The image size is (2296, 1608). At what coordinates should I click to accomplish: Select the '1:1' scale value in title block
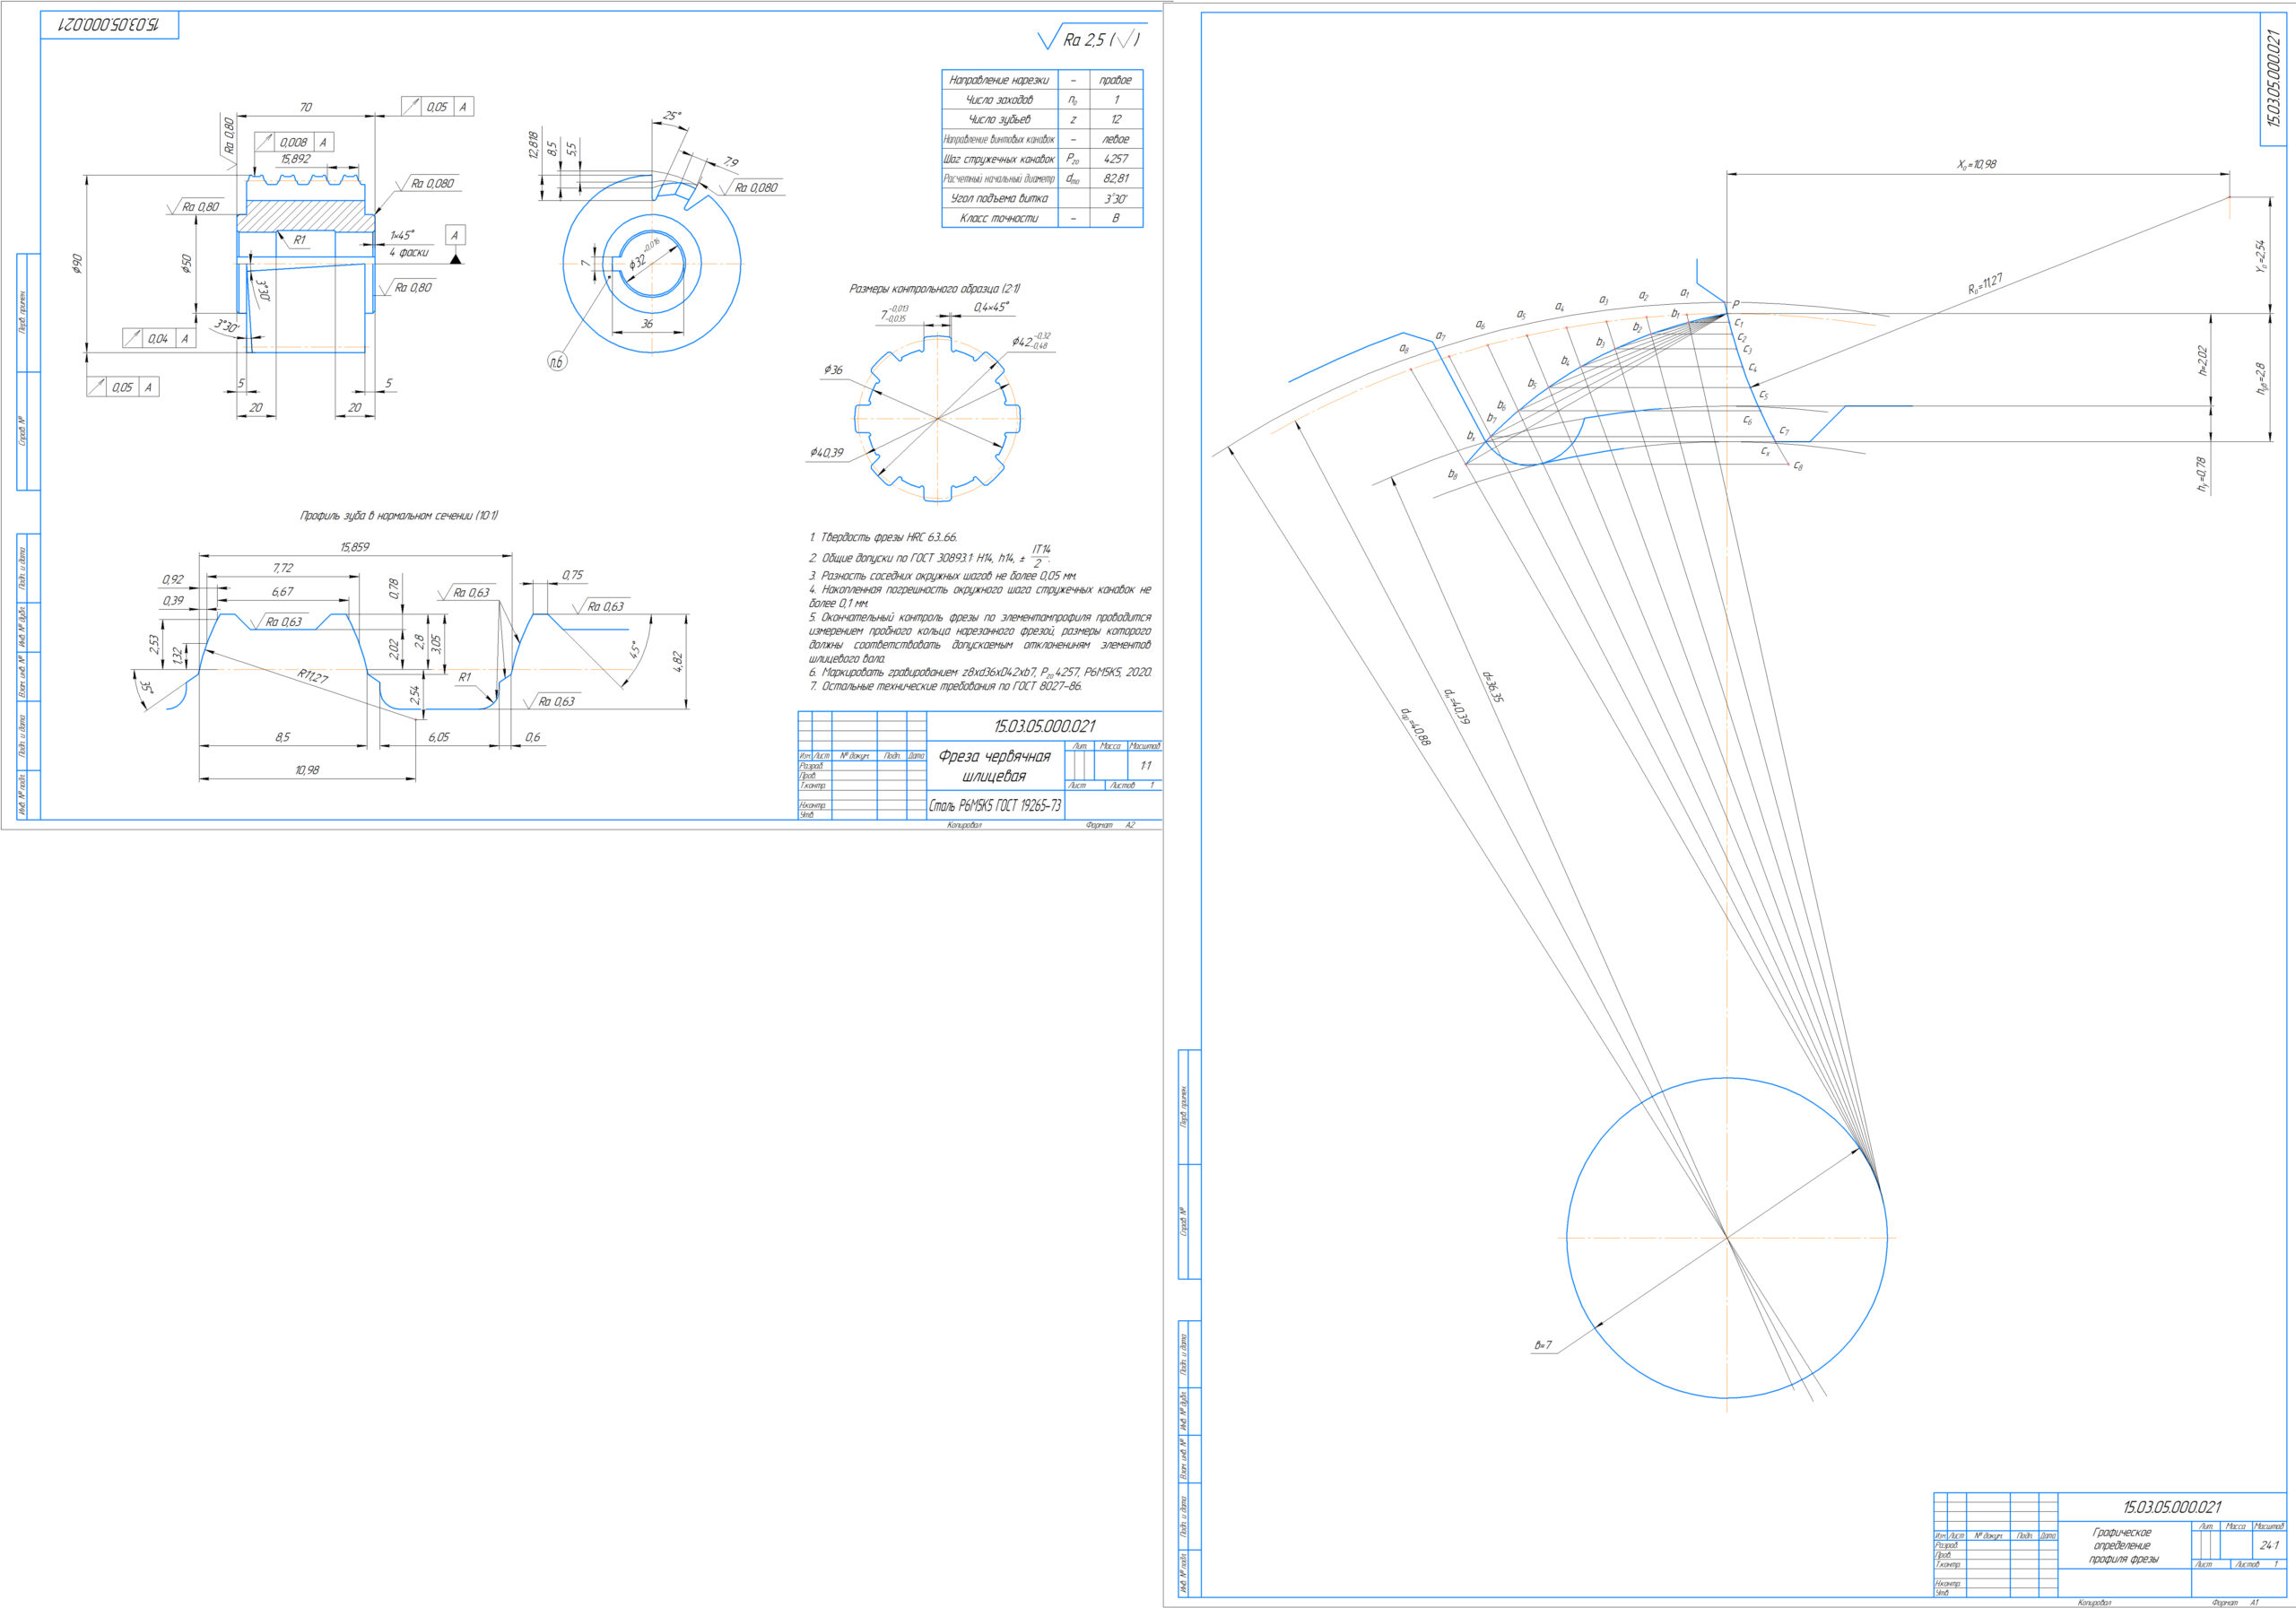click(1145, 766)
